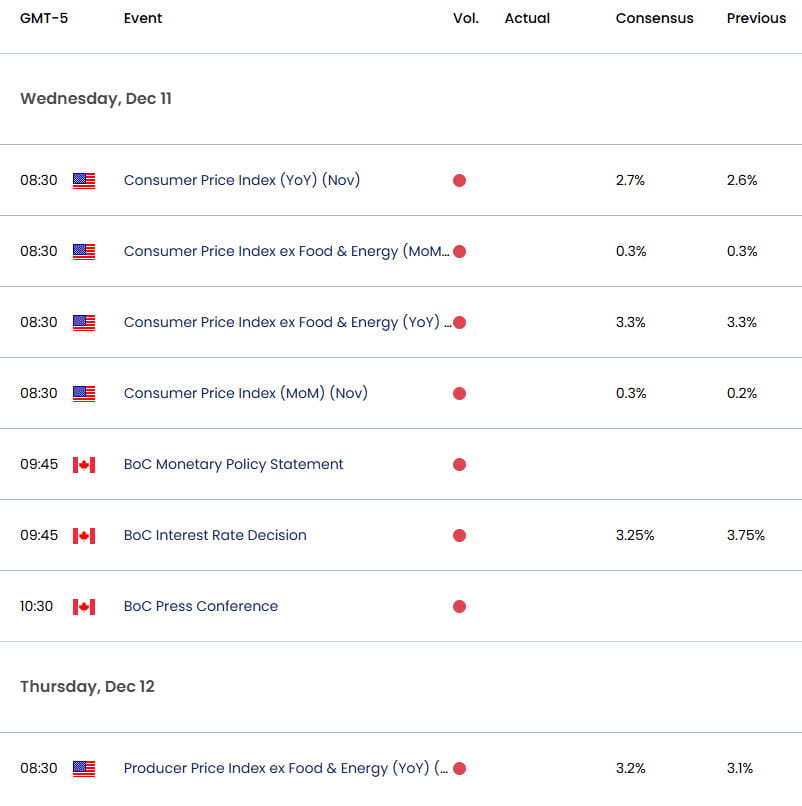Click 10:30 time of BoC Press Conference
This screenshot has width=802, height=806.
[37, 607]
